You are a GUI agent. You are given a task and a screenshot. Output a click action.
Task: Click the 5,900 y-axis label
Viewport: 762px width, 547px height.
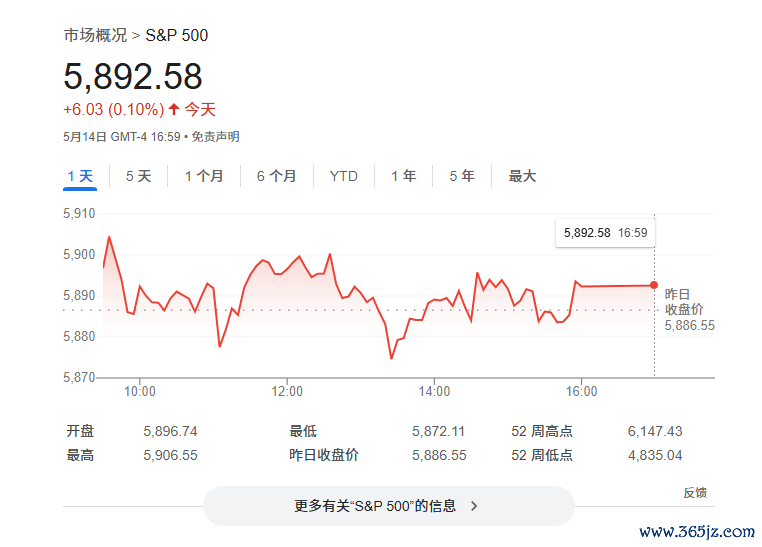pos(79,254)
